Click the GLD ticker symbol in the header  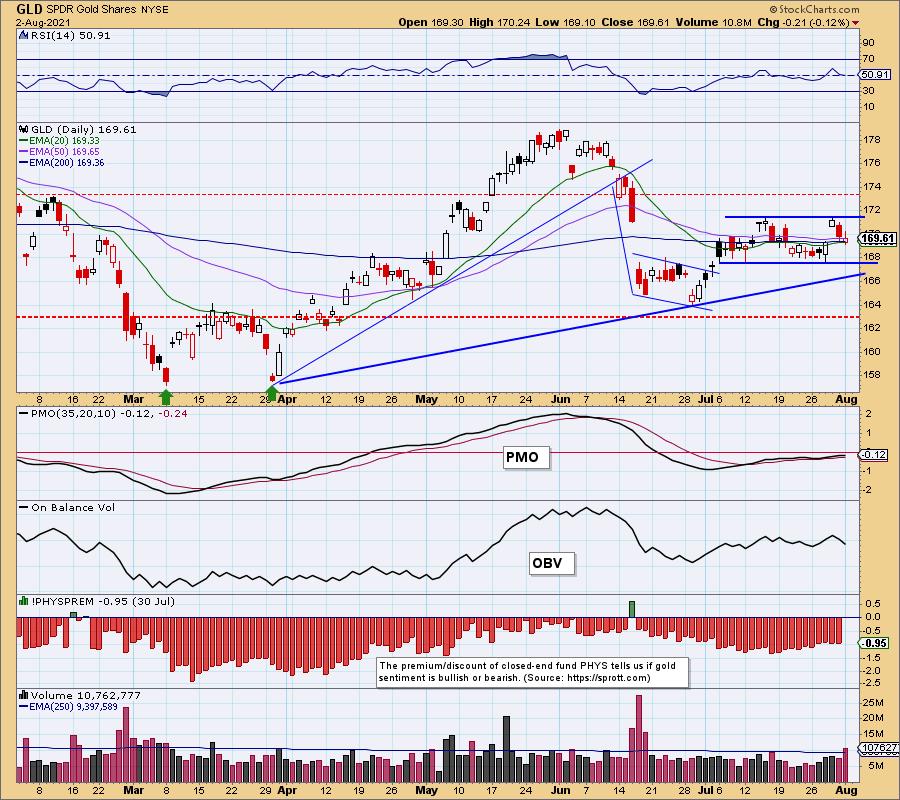click(29, 9)
